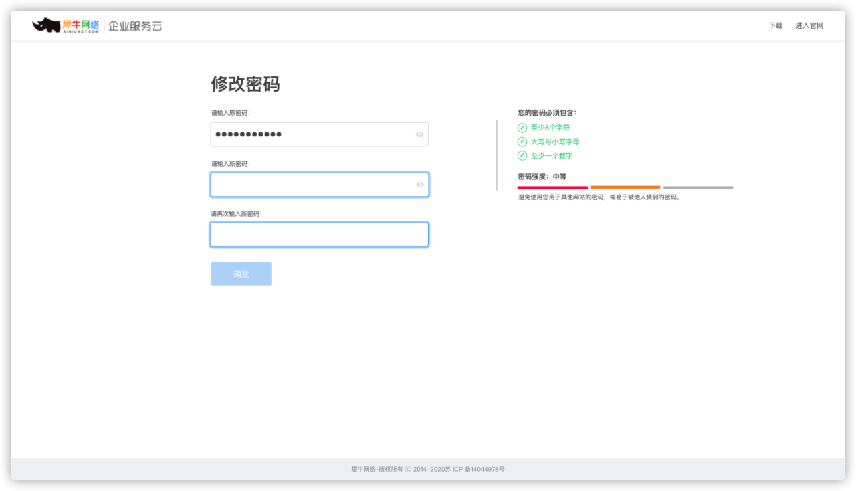Screen dimensions: 856x491
Task: Click the 确定 confirm button
Action: pos(241,274)
